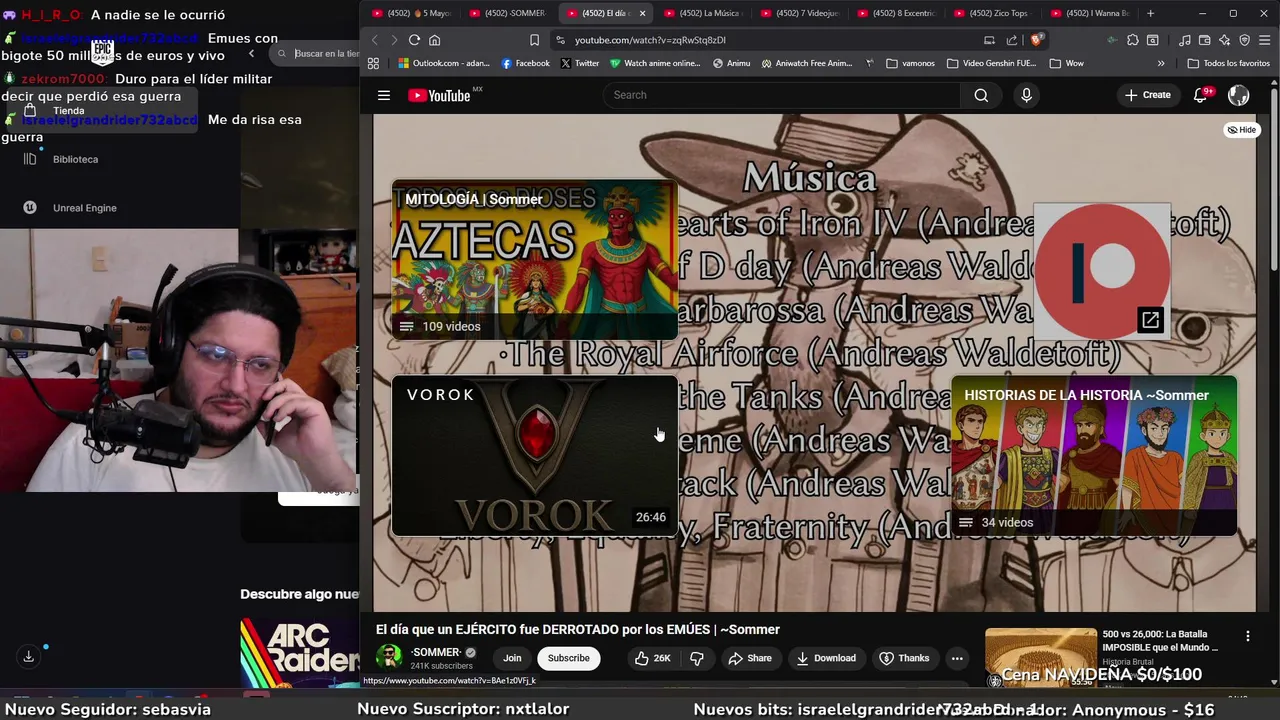Like the video with 26K likes
Image resolution: width=1280 pixels, height=720 pixels.
pyautogui.click(x=652, y=658)
